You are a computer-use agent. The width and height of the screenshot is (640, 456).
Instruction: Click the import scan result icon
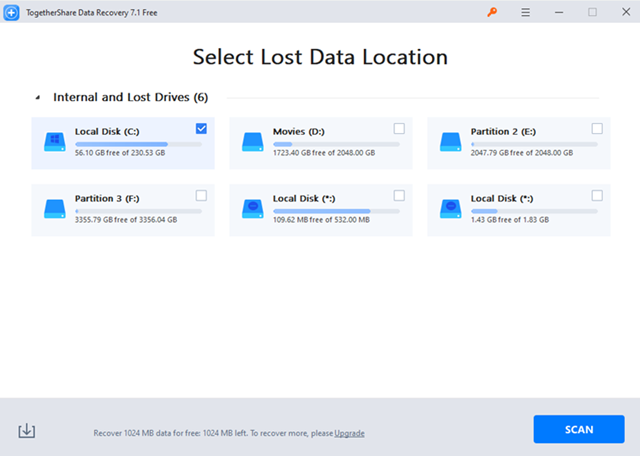coord(27,431)
